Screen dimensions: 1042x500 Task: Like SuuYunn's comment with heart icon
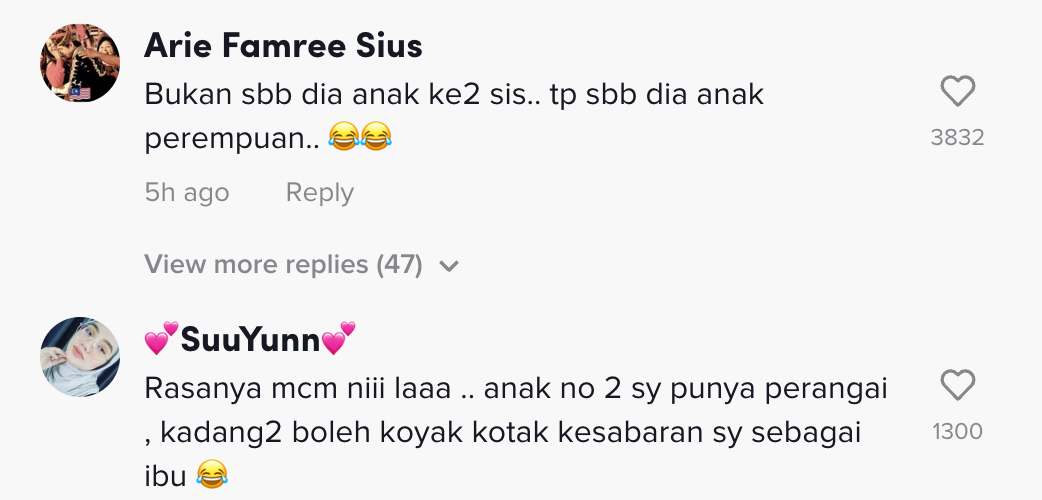pyautogui.click(x=958, y=386)
